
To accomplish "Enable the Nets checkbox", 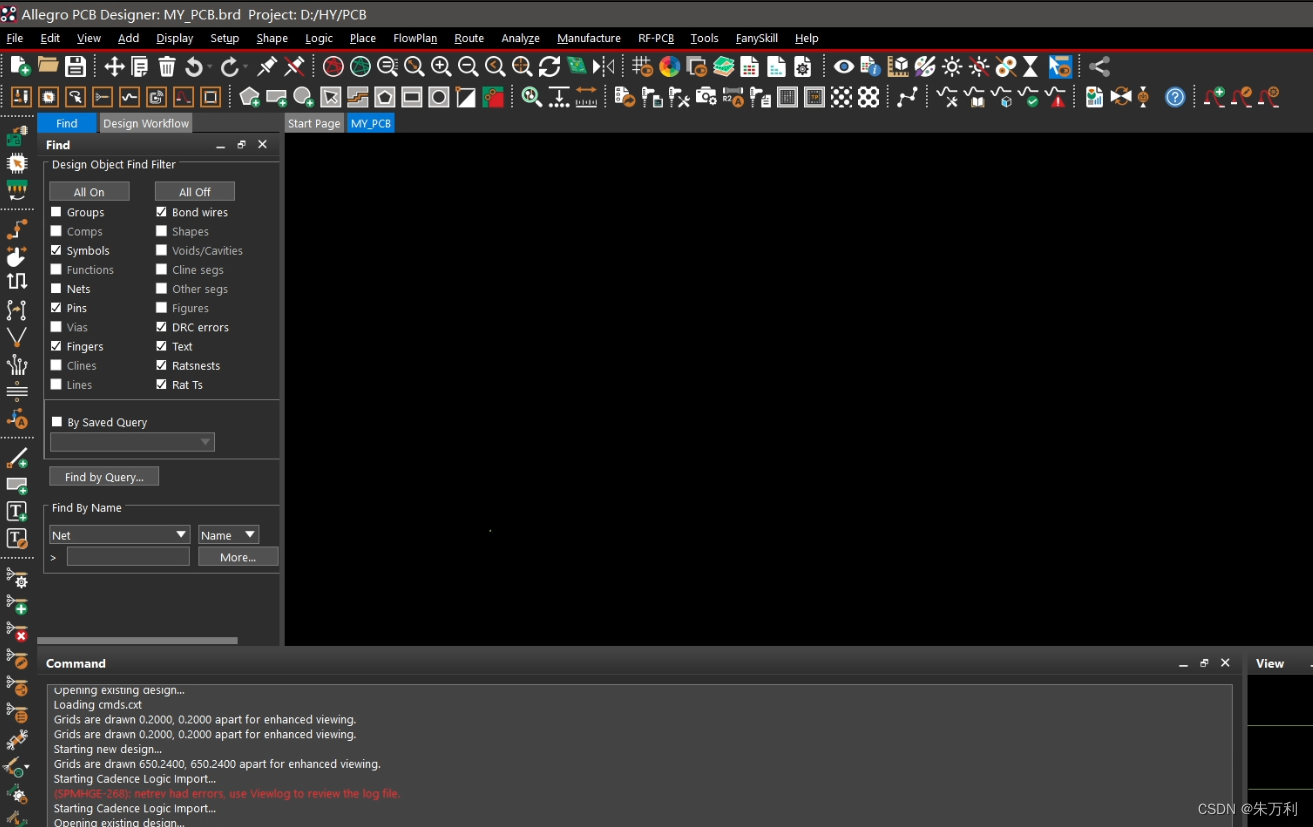I will tap(57, 288).
